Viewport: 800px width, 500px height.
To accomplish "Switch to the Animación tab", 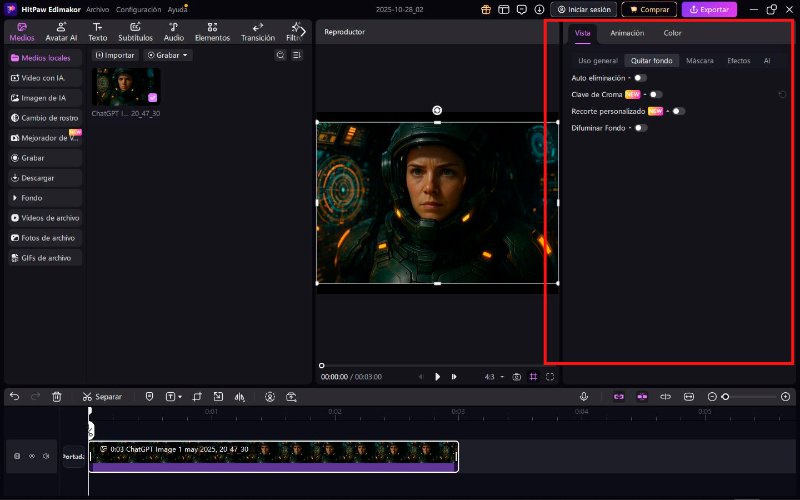I will (627, 33).
